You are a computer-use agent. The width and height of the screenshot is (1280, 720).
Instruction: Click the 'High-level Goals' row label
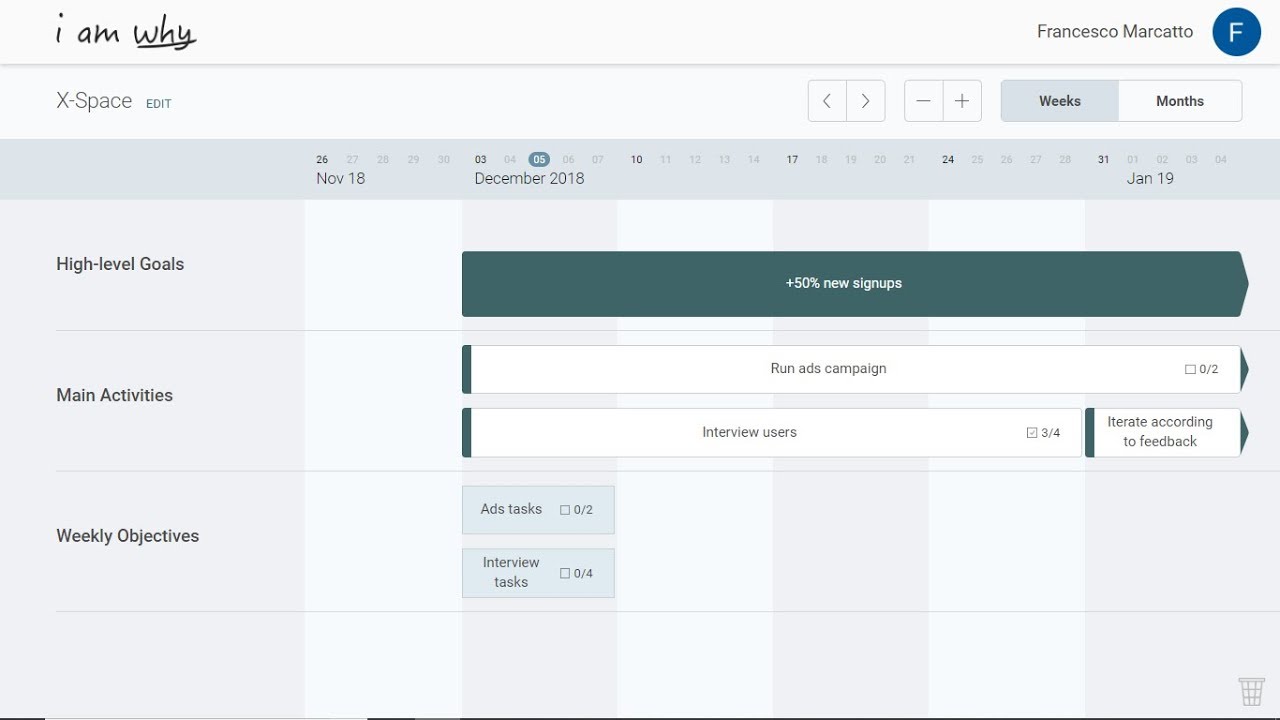click(x=120, y=264)
